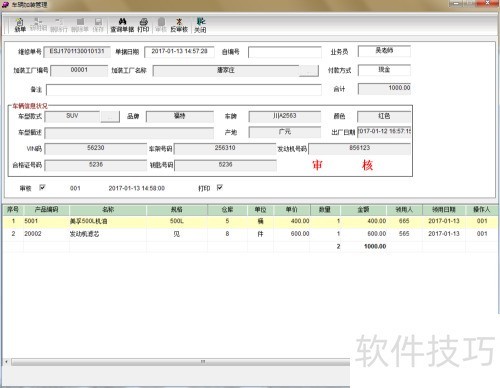Click the 车牌 plate field 川A2563

[x=285, y=116]
